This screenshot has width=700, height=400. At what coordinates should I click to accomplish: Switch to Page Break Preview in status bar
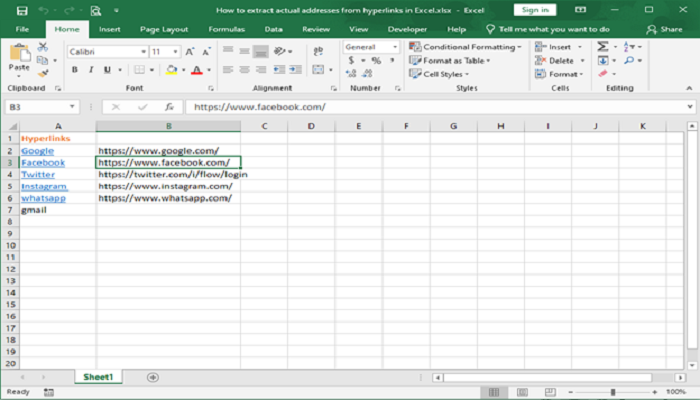point(550,392)
